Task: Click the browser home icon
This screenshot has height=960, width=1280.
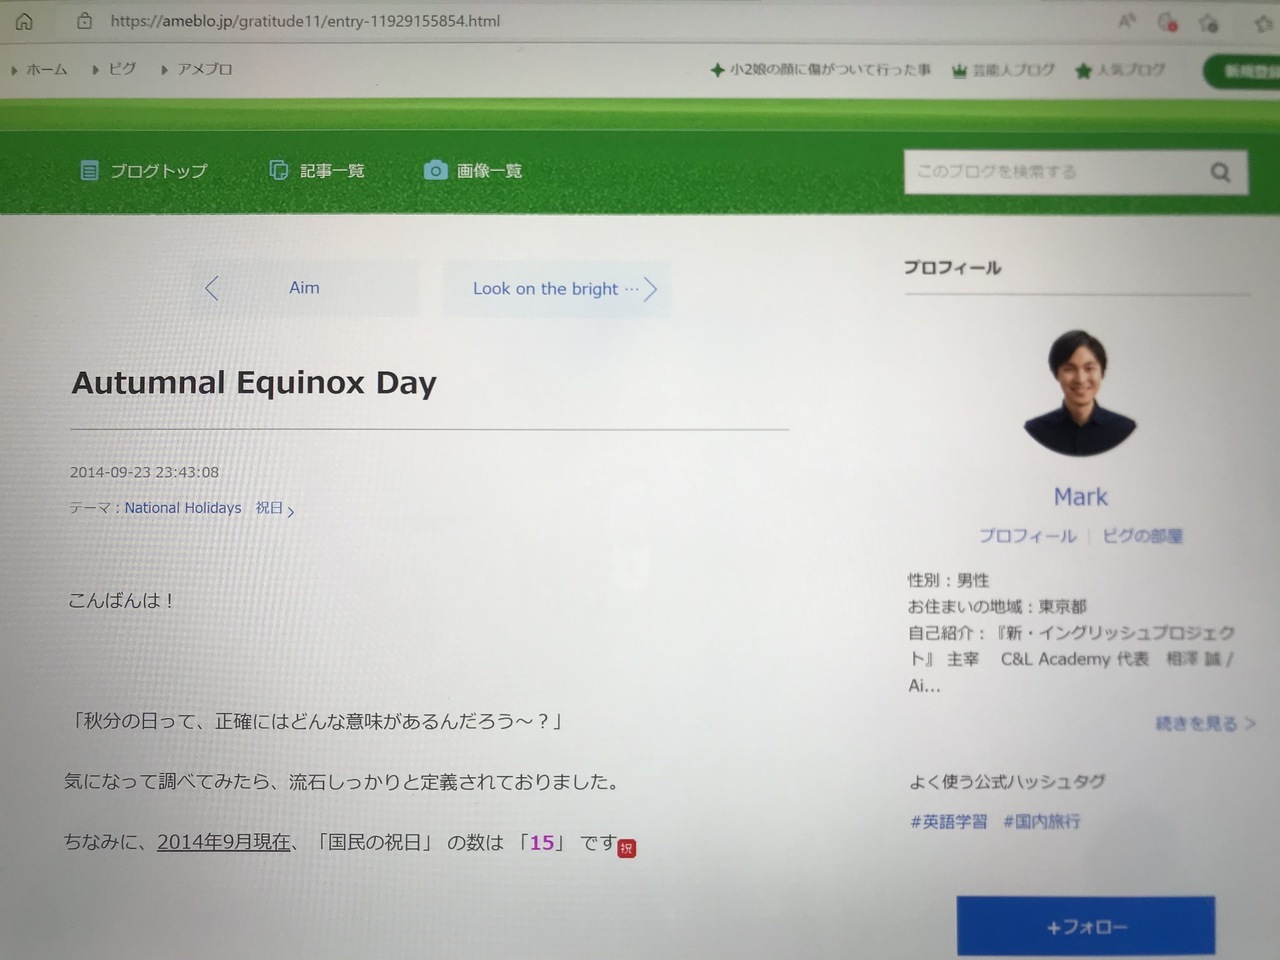Action: 24,21
